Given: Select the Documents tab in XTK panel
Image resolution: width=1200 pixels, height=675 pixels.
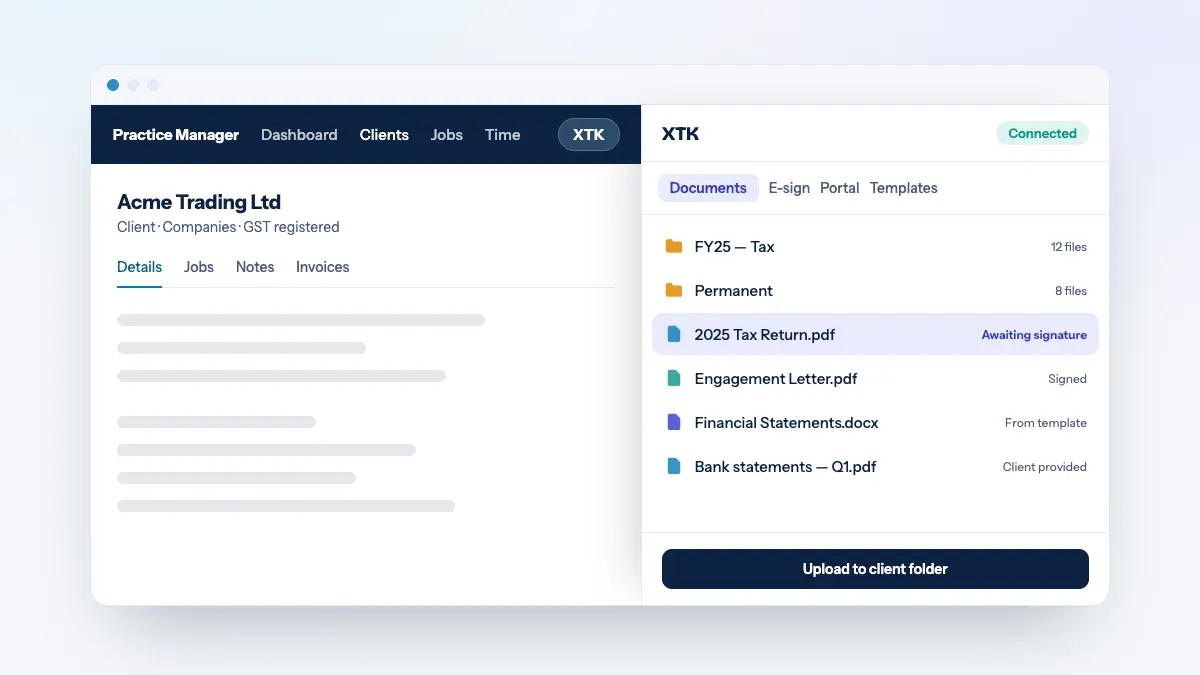Looking at the screenshot, I should click(708, 188).
